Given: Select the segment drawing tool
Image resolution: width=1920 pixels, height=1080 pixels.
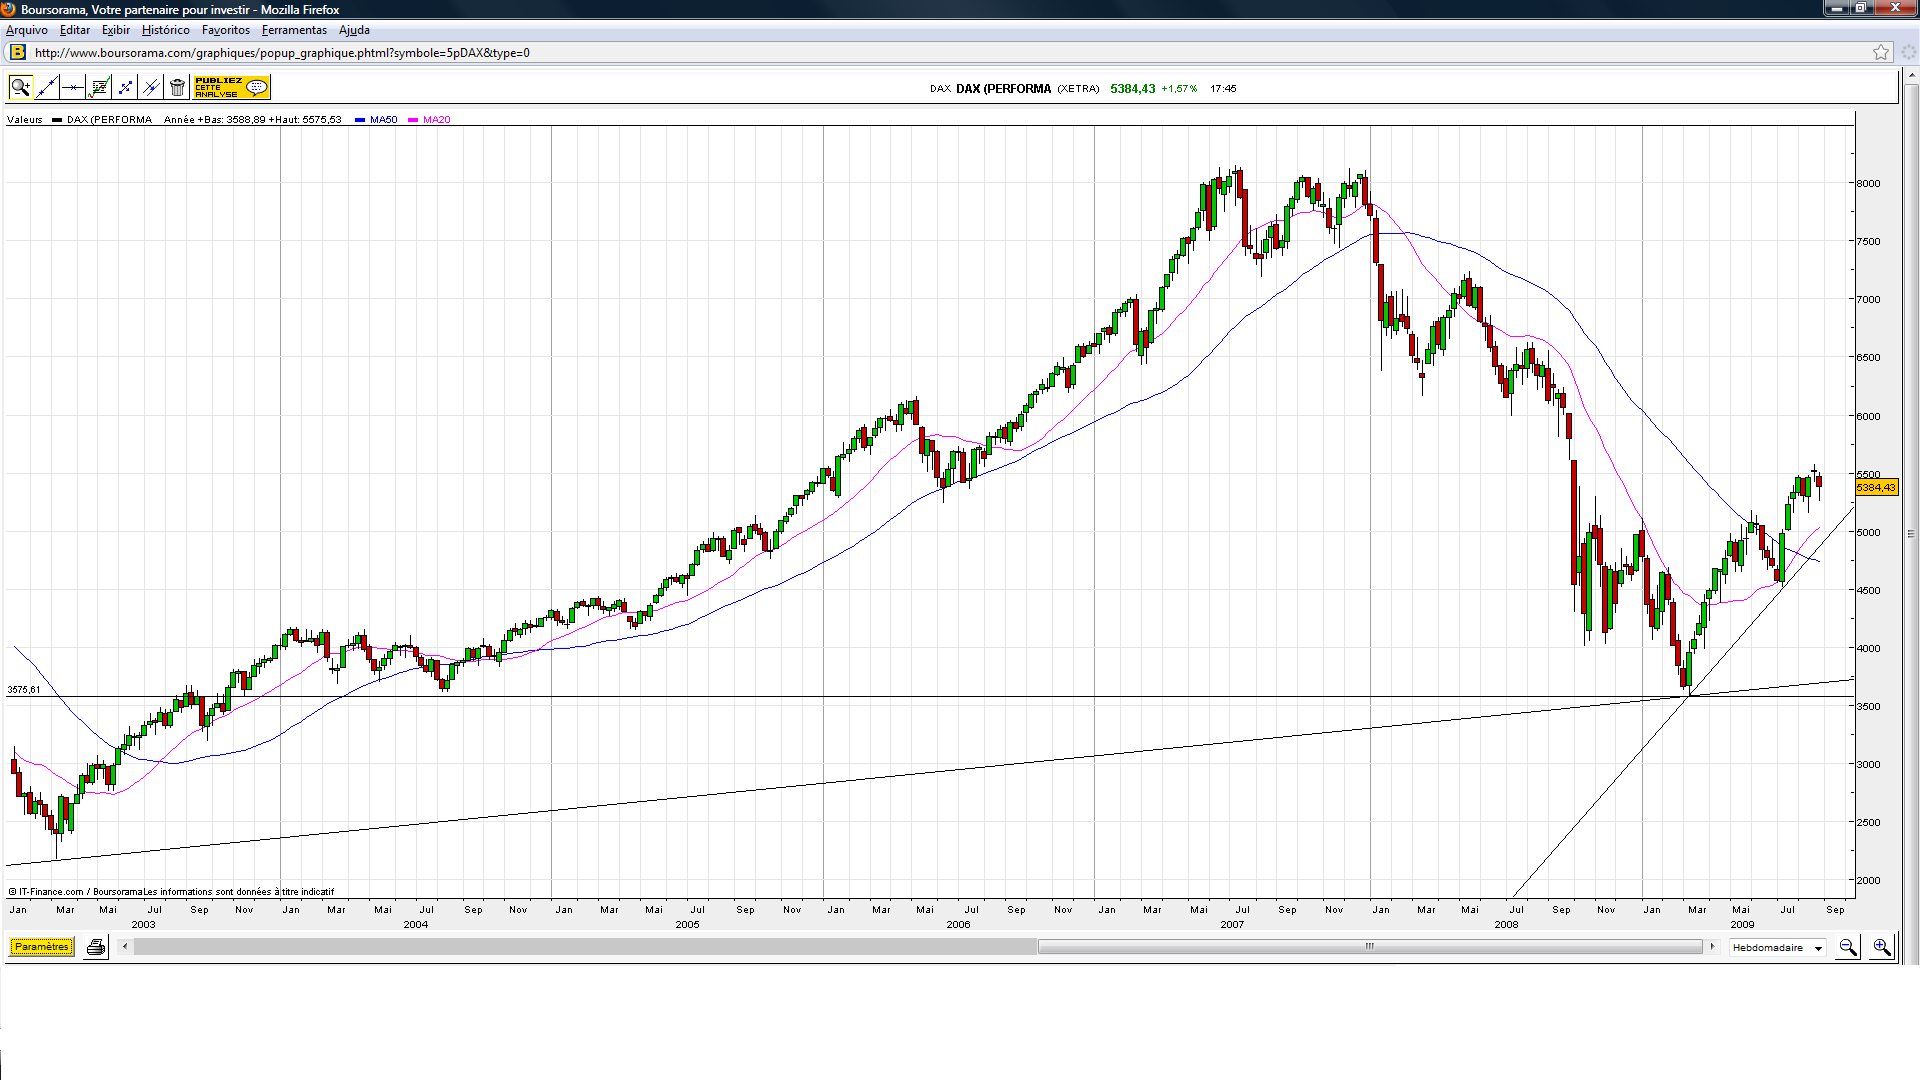Looking at the screenshot, I should pyautogui.click(x=125, y=88).
